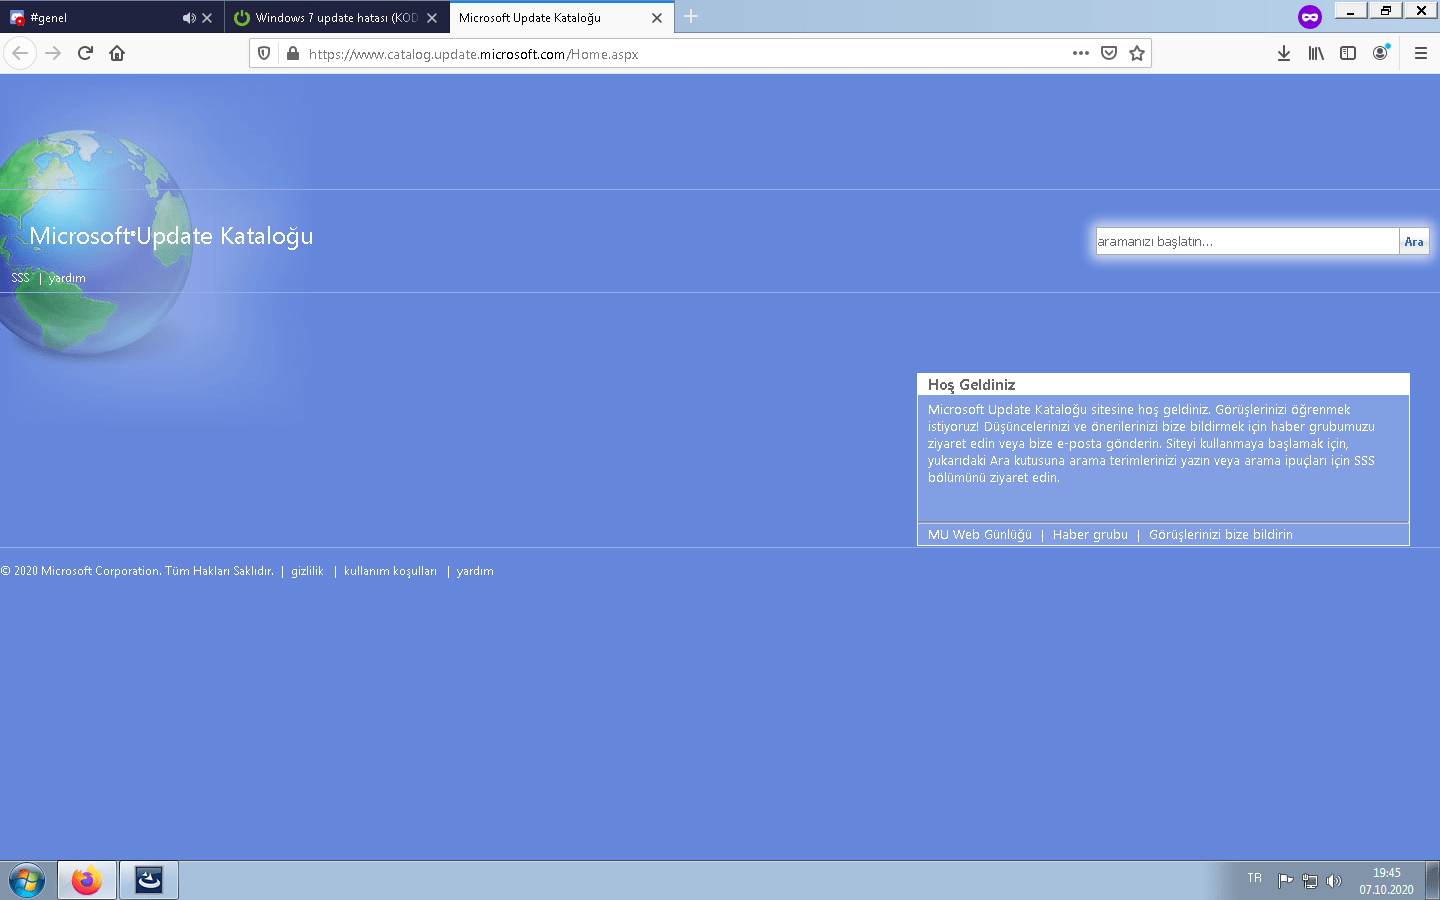Screen dimensions: 1440x900
Task: Open the Action Center flag icon
Action: tap(1286, 881)
